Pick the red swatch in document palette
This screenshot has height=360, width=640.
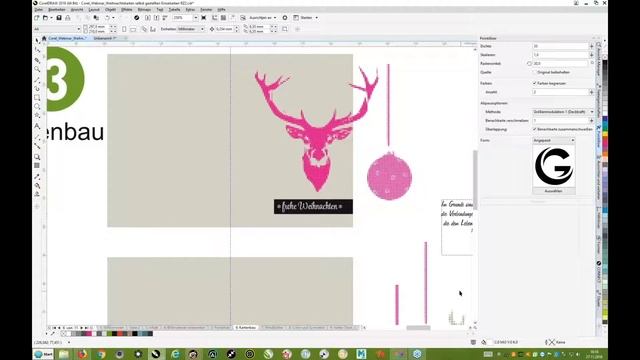120,334
